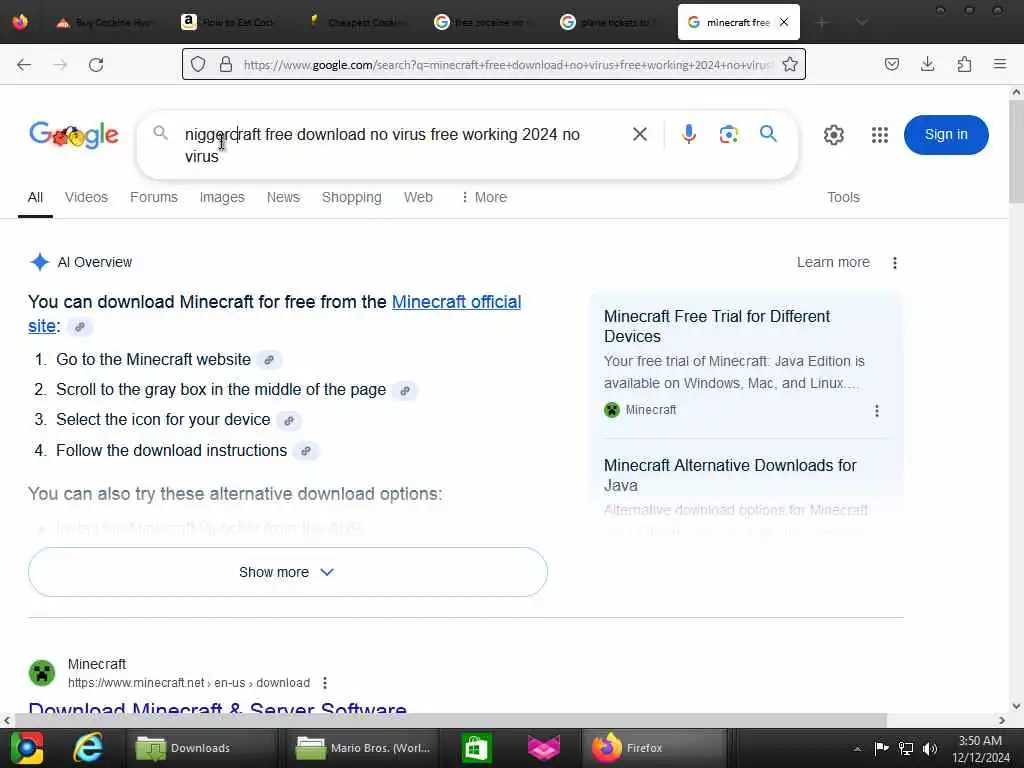Click Learn more about AI Overview
Viewport: 1024px width, 768px height.
(x=833, y=263)
